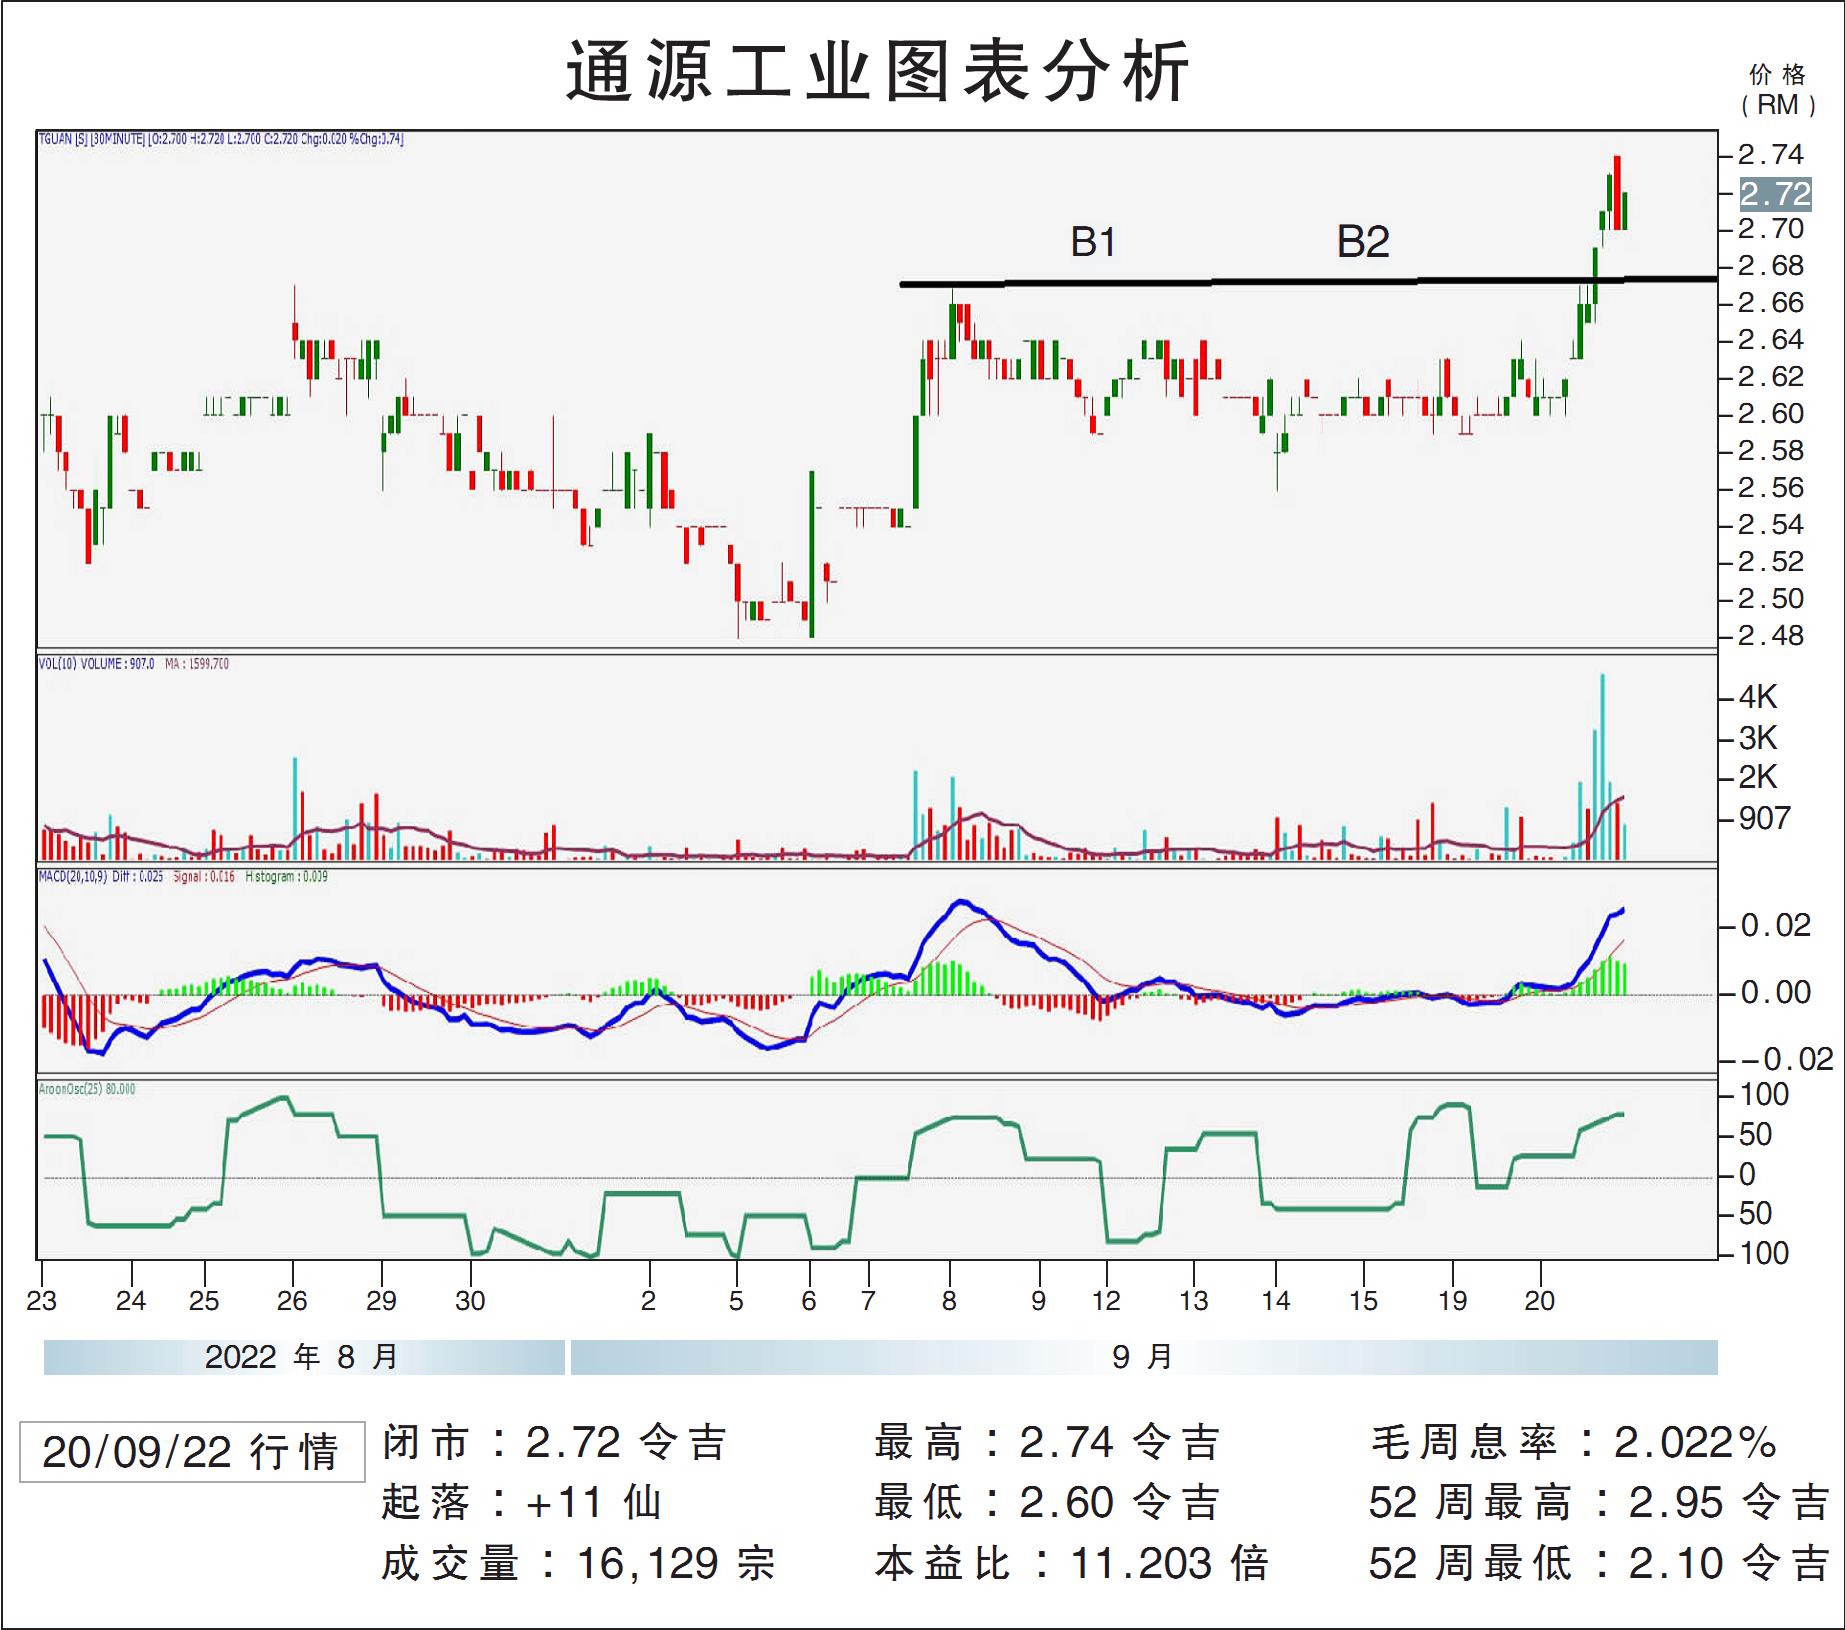Click the date label 14 on the time axis
Screen dimensions: 1845x1630
pyautogui.click(x=1275, y=1300)
